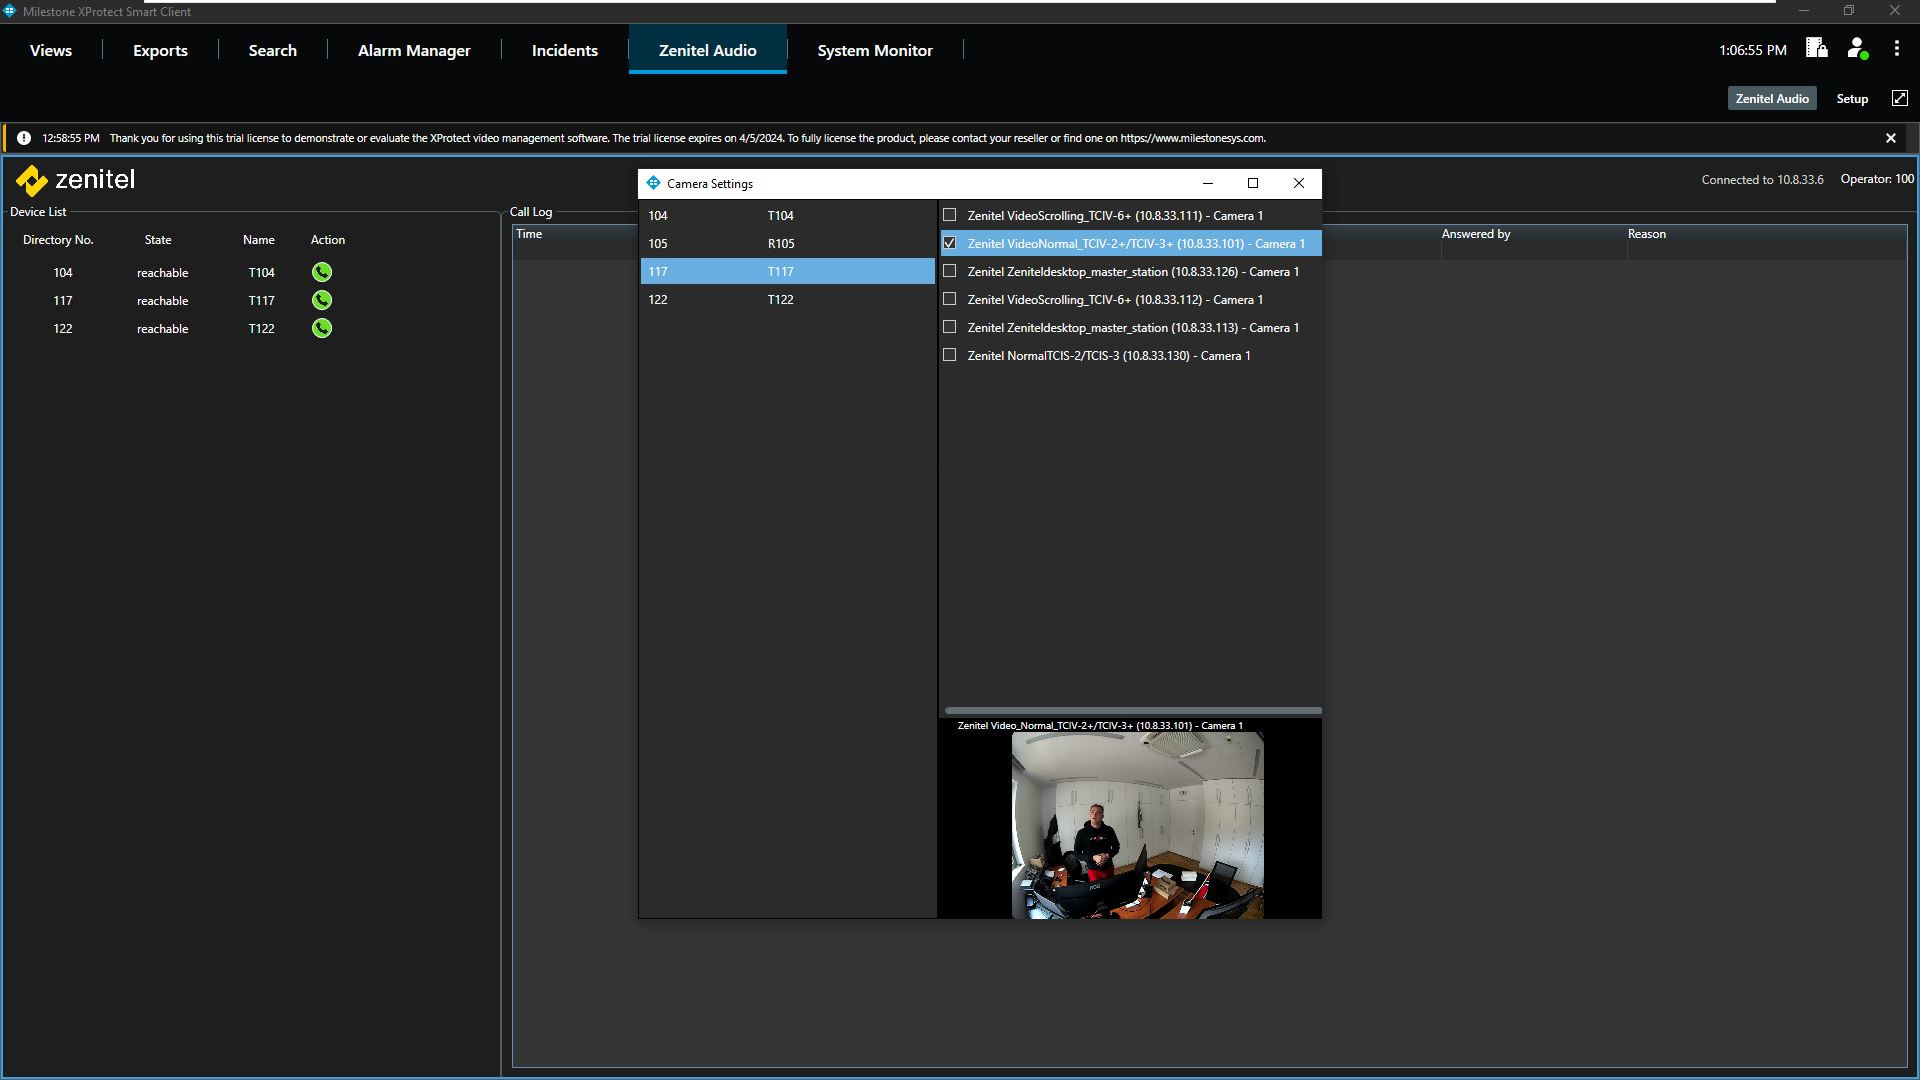Toggle full screen mode icon
Image resolution: width=1920 pixels, height=1080 pixels.
[x=1899, y=98]
